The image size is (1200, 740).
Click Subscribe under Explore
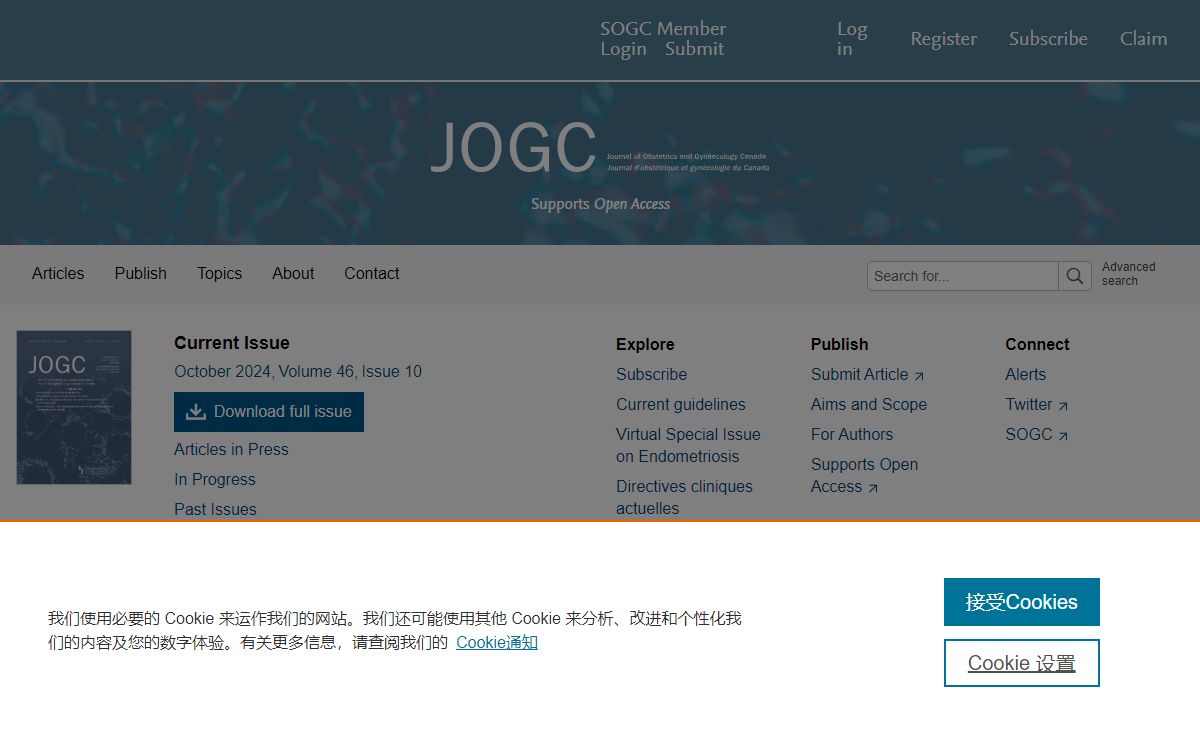pyautogui.click(x=651, y=374)
